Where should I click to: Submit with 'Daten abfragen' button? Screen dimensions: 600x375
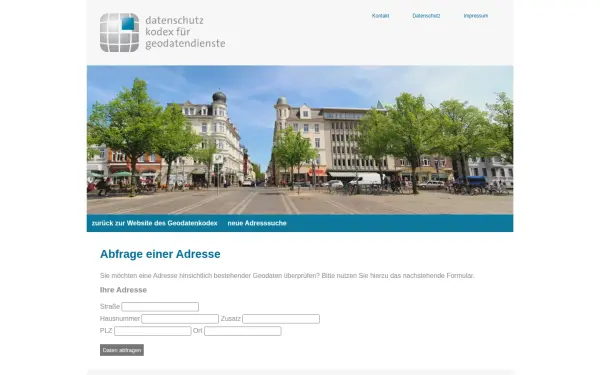pos(122,350)
